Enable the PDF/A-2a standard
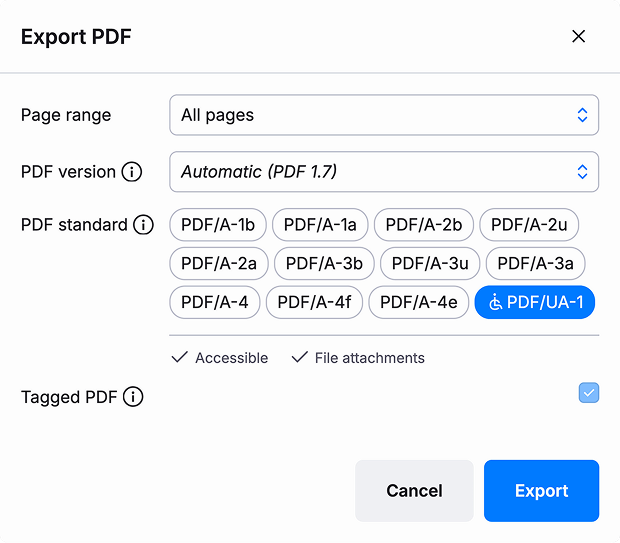Screen dimensions: 620x543 pos(219,264)
